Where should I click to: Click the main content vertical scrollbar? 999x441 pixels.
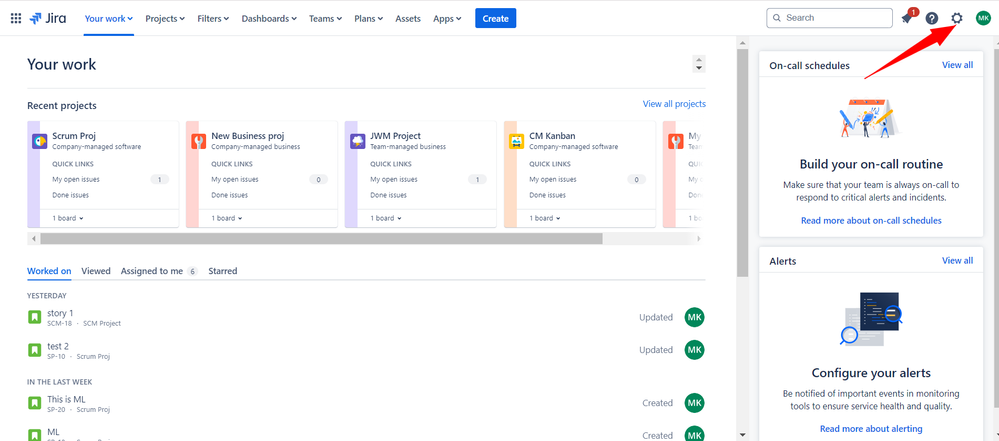click(x=742, y=163)
